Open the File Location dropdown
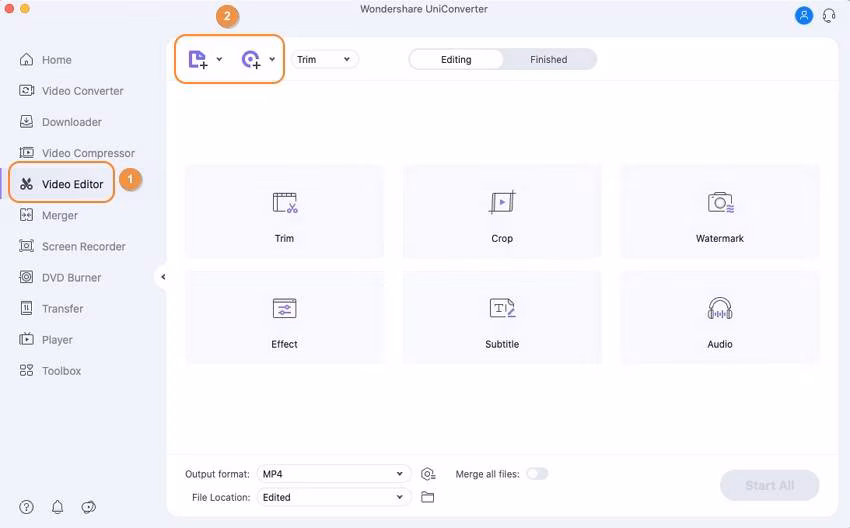The image size is (850, 528). point(334,497)
